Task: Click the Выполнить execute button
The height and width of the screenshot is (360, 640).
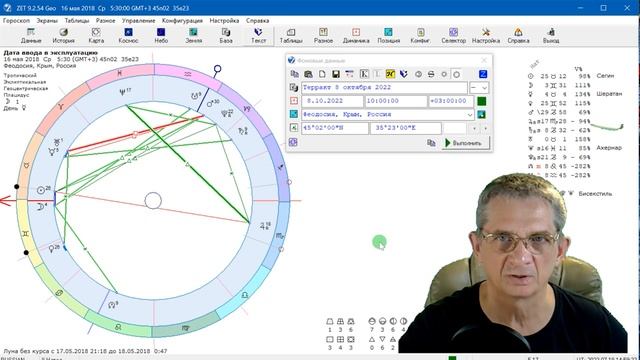Action: [465, 143]
